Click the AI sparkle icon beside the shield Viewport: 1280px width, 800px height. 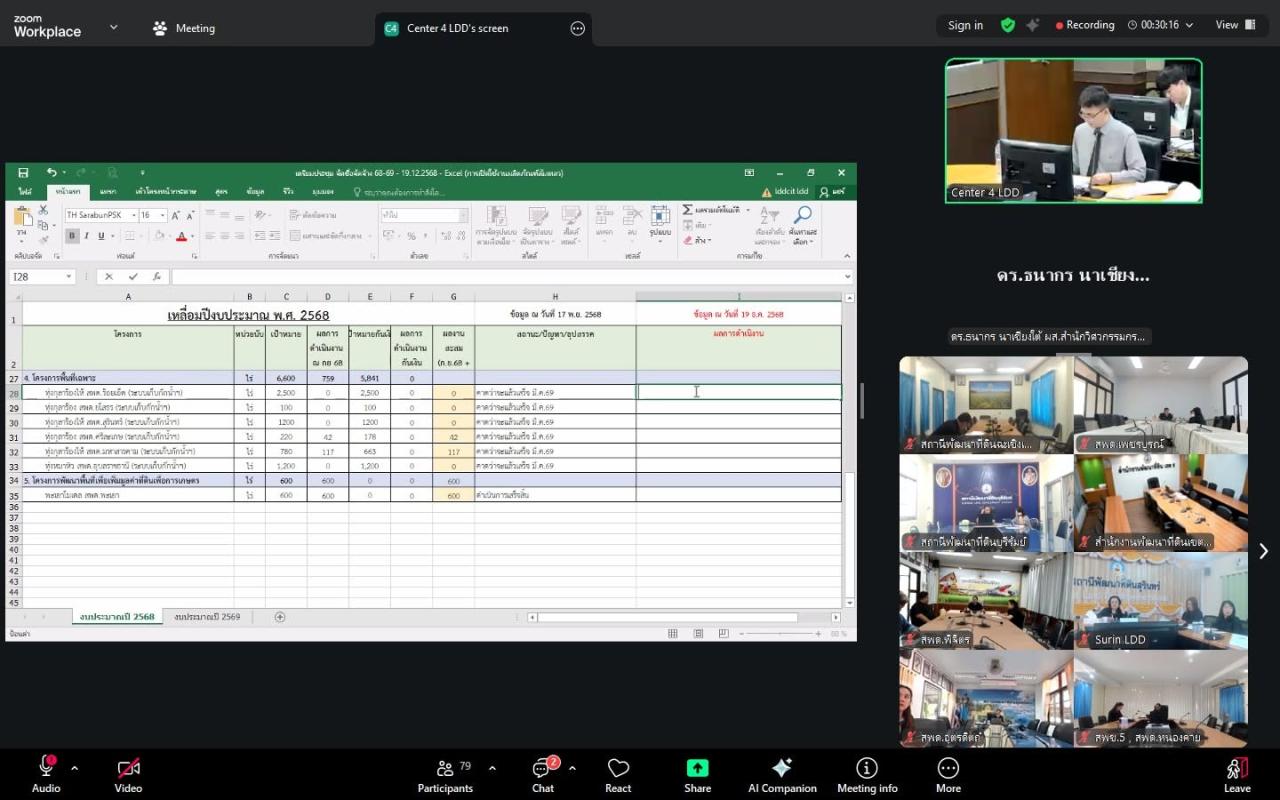pyautogui.click(x=1033, y=25)
